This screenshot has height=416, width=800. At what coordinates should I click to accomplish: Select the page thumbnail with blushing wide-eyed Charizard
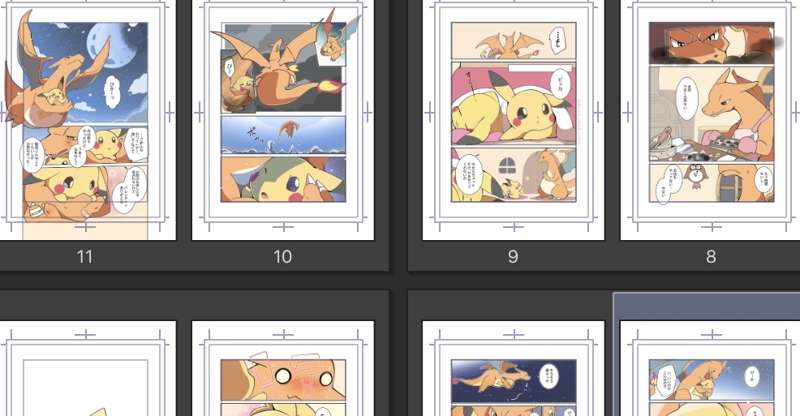click(x=283, y=369)
